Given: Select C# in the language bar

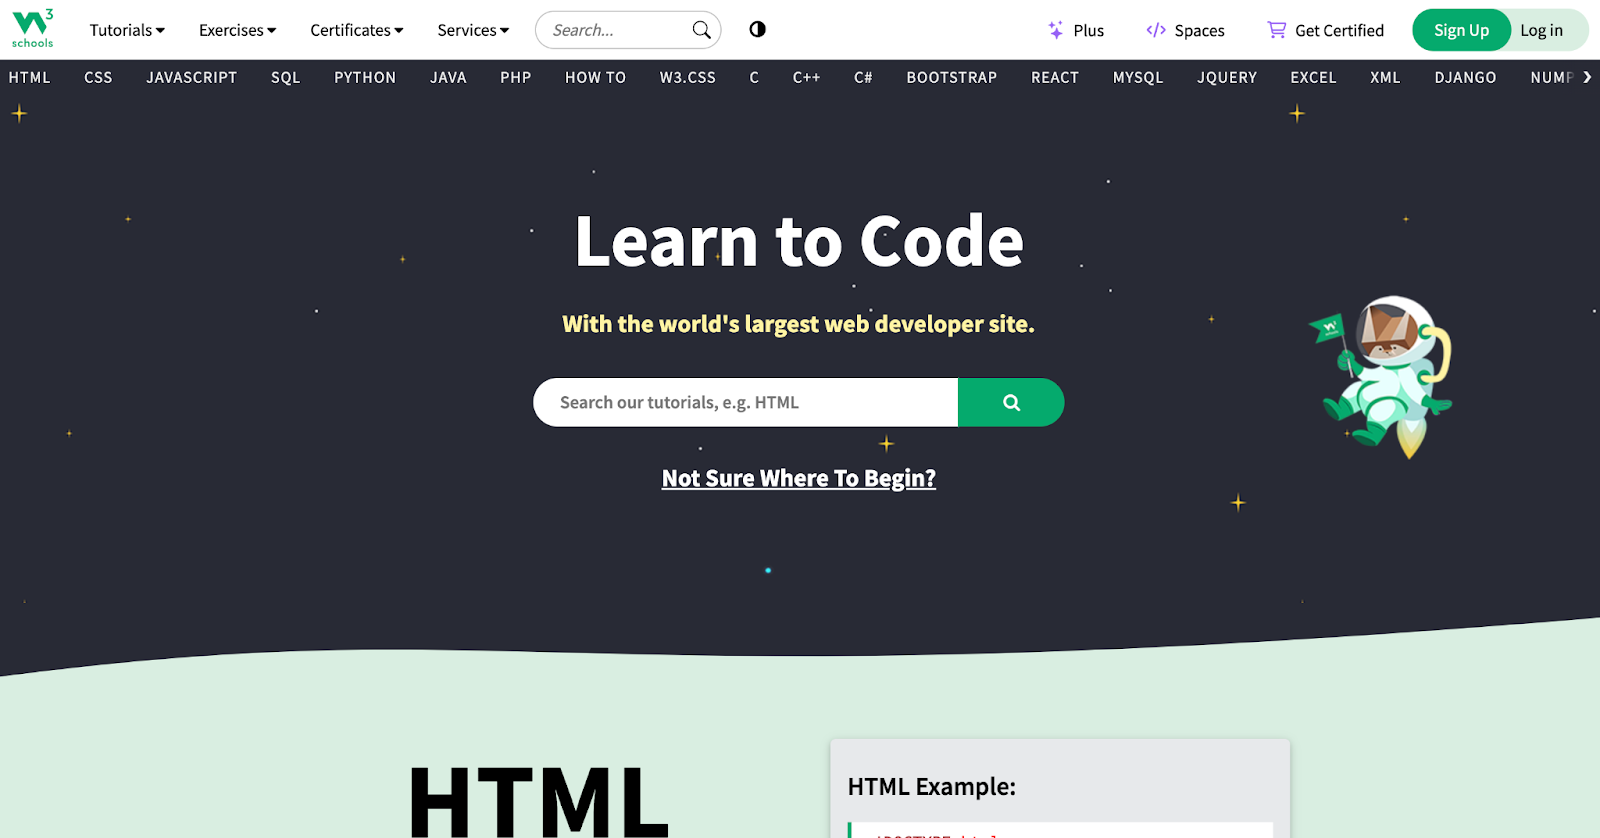Looking at the screenshot, I should [863, 77].
